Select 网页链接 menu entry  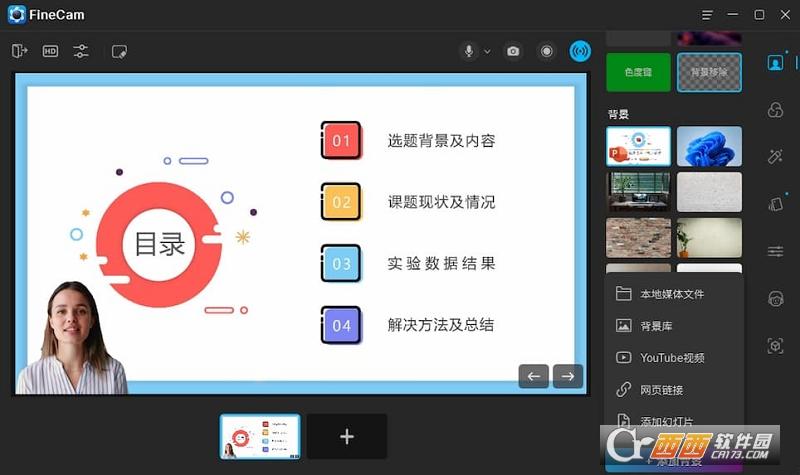coord(673,390)
